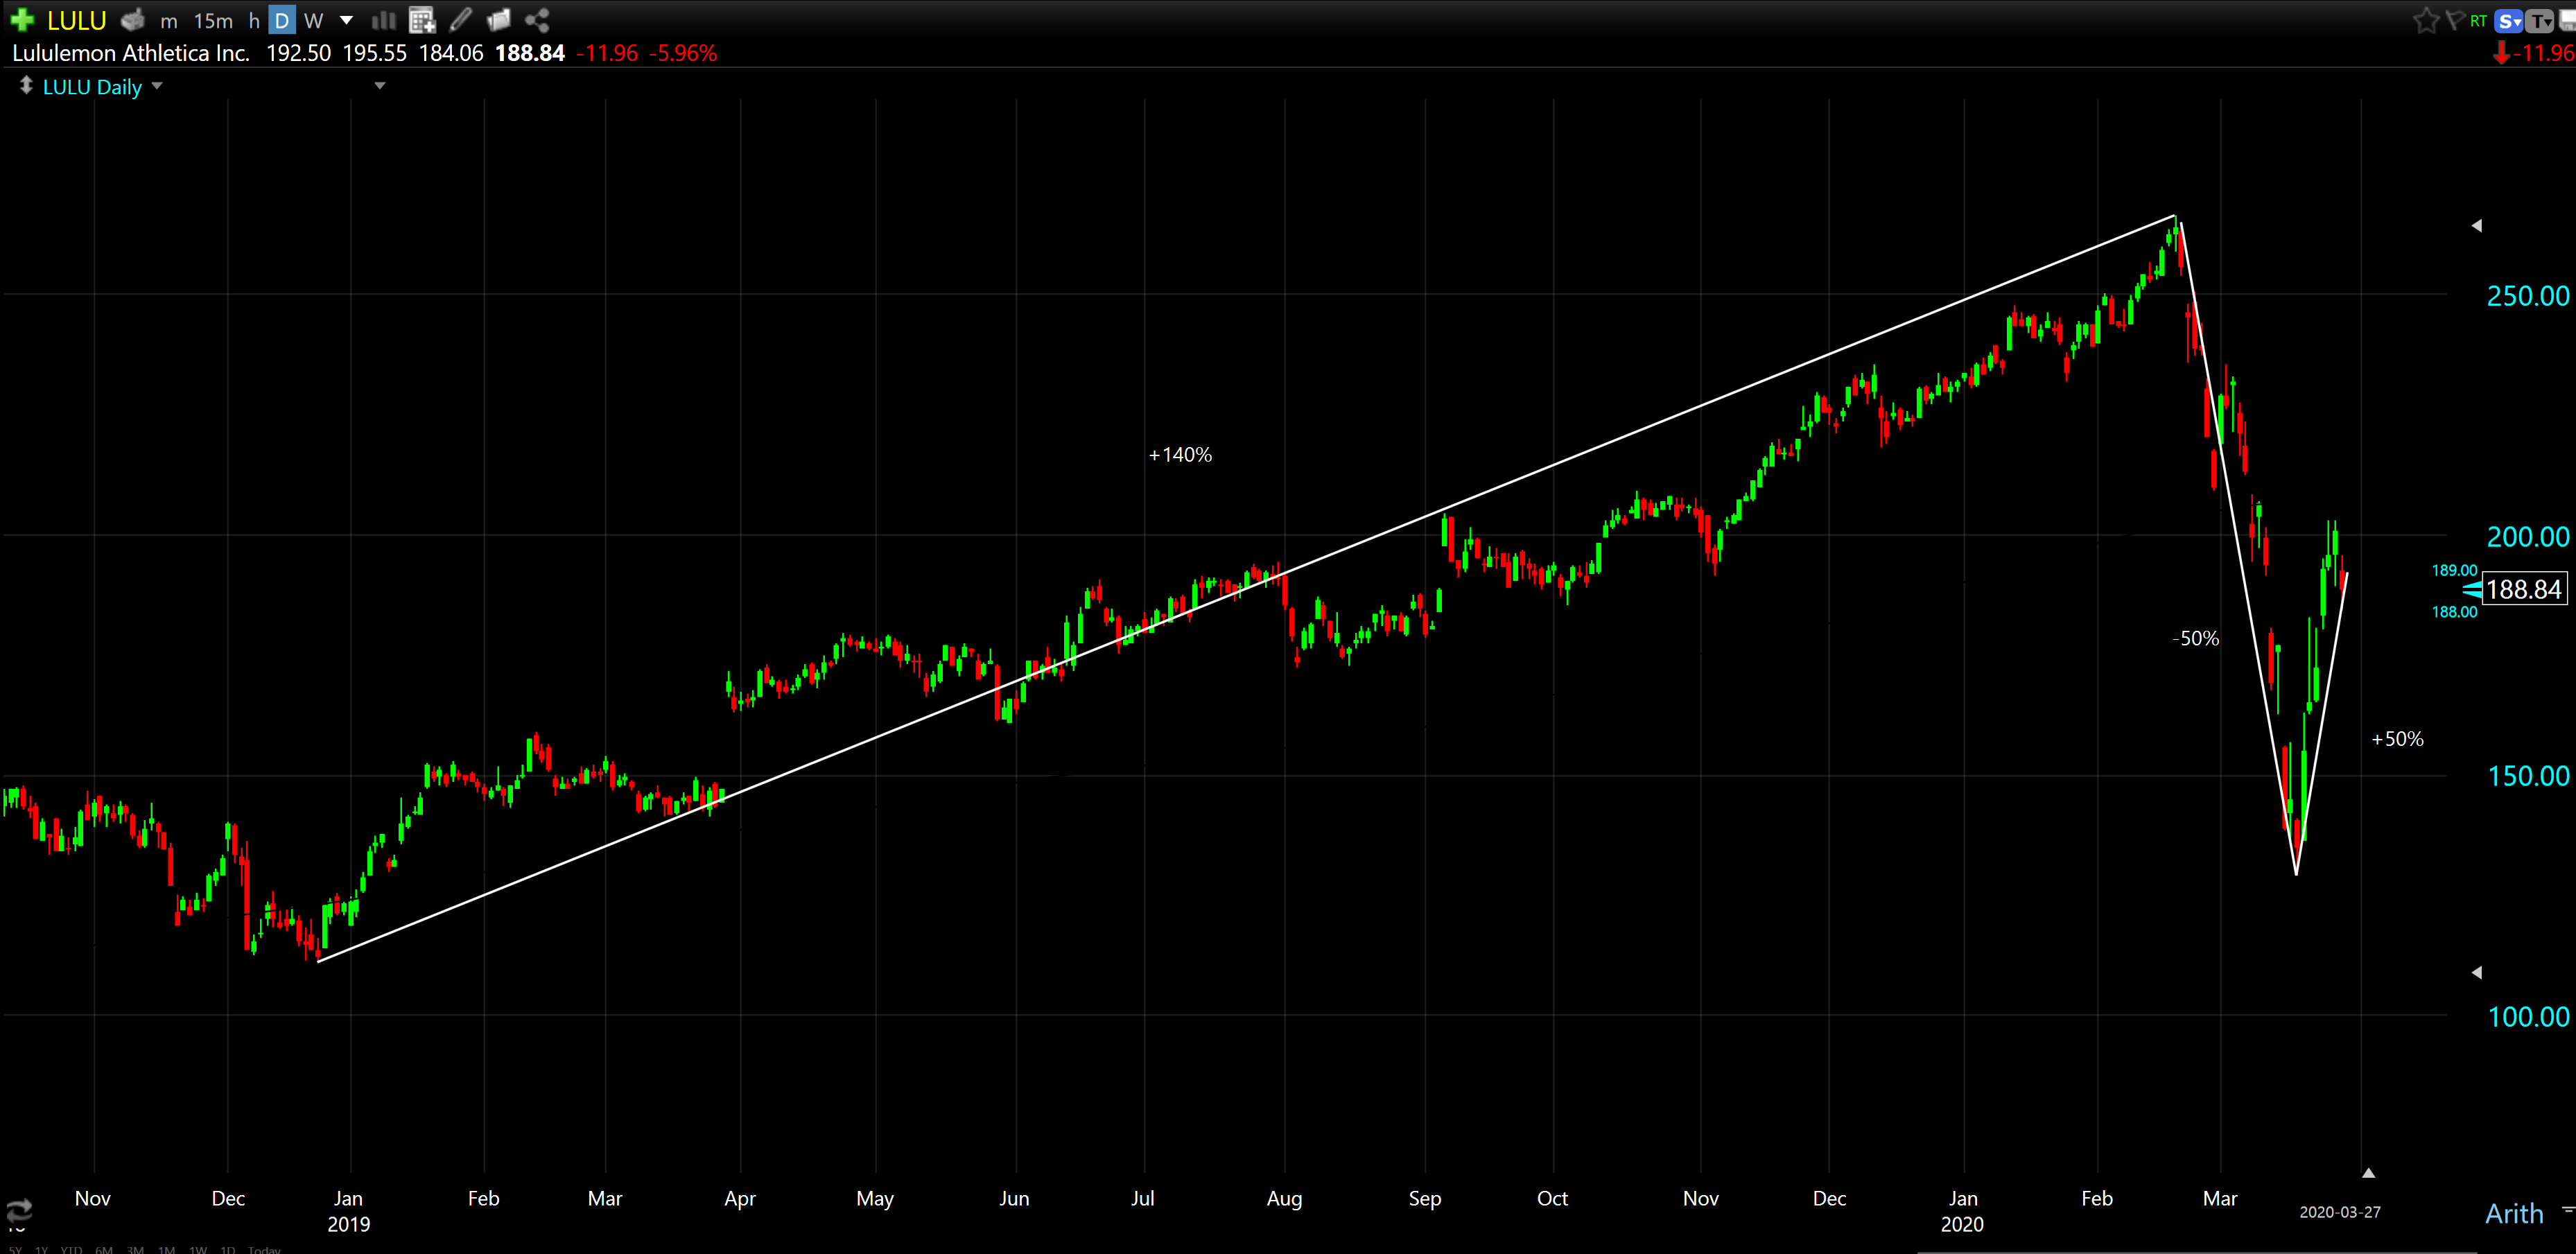Select the W weekly timeframe
Viewport: 2576px width, 1254px height.
click(x=313, y=21)
